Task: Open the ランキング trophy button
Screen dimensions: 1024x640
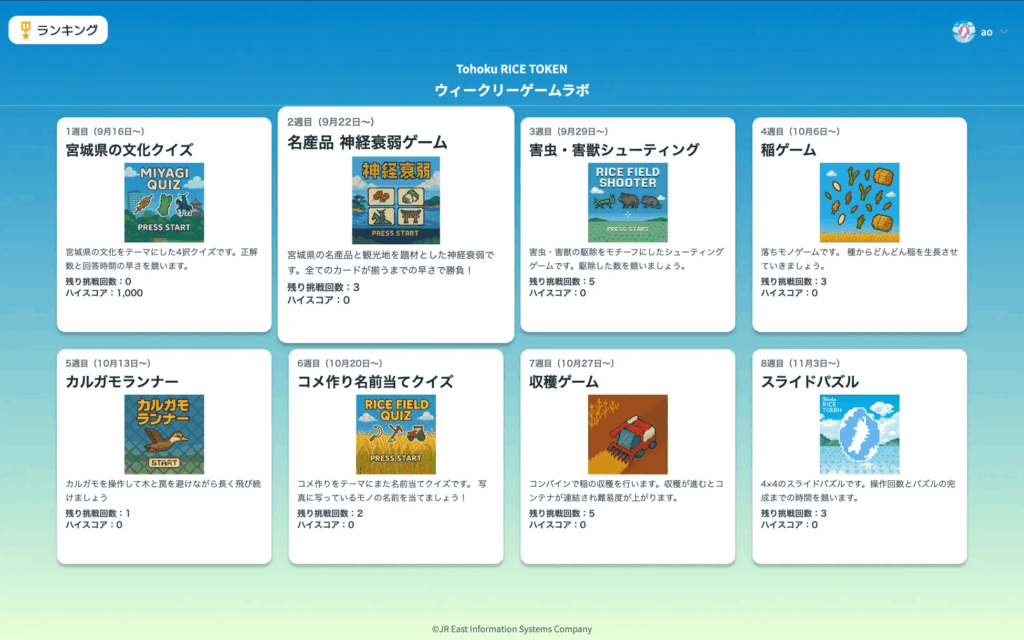Action: 58,30
